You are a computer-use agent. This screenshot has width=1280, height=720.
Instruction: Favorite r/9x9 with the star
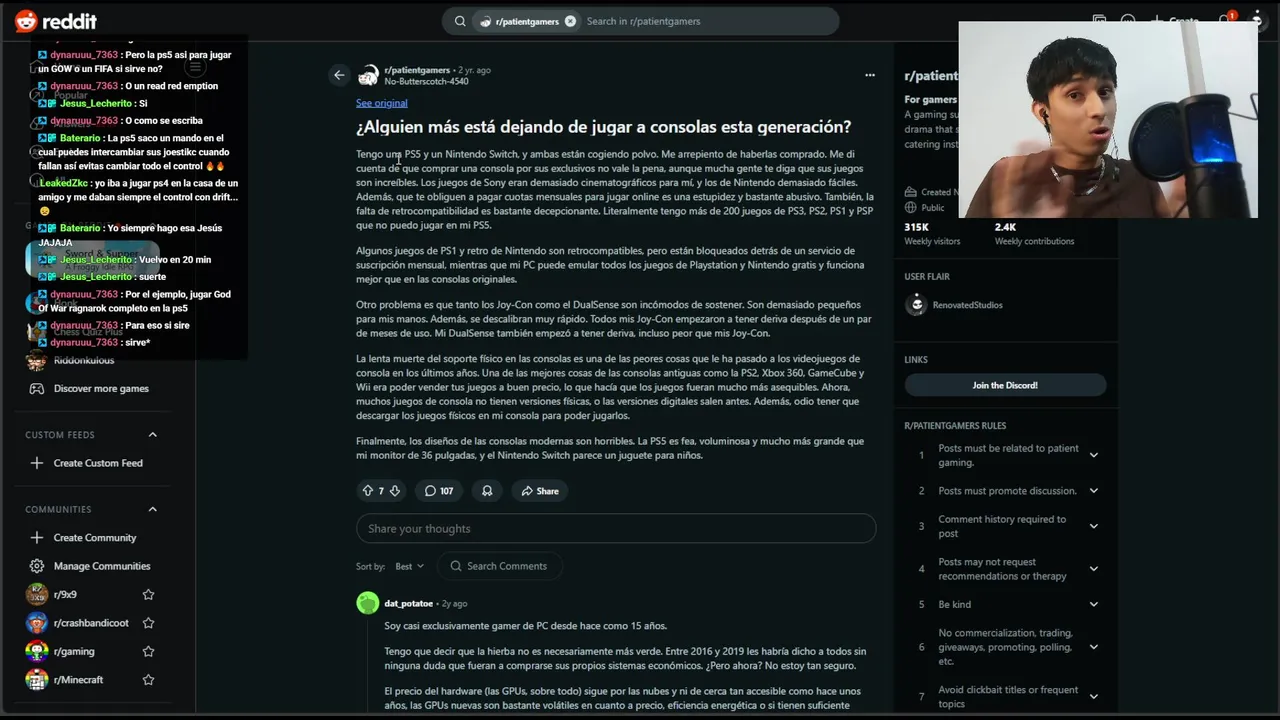pos(148,595)
